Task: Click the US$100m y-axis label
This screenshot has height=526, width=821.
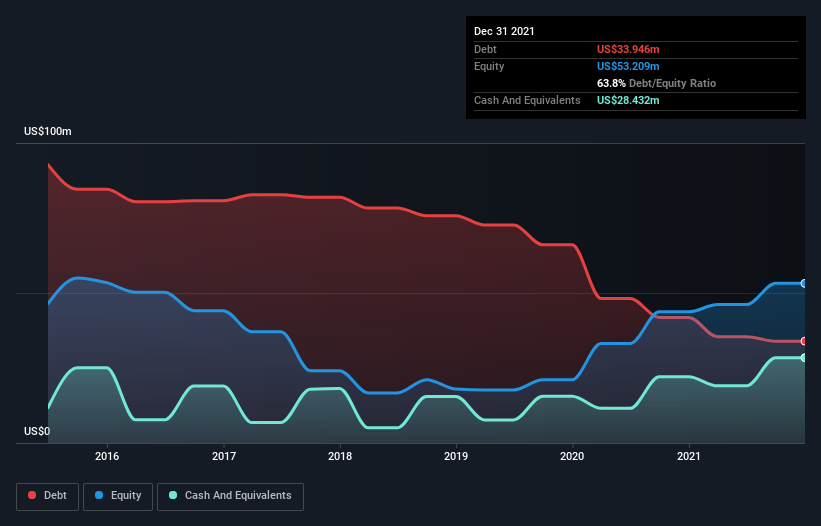Action: (48, 131)
